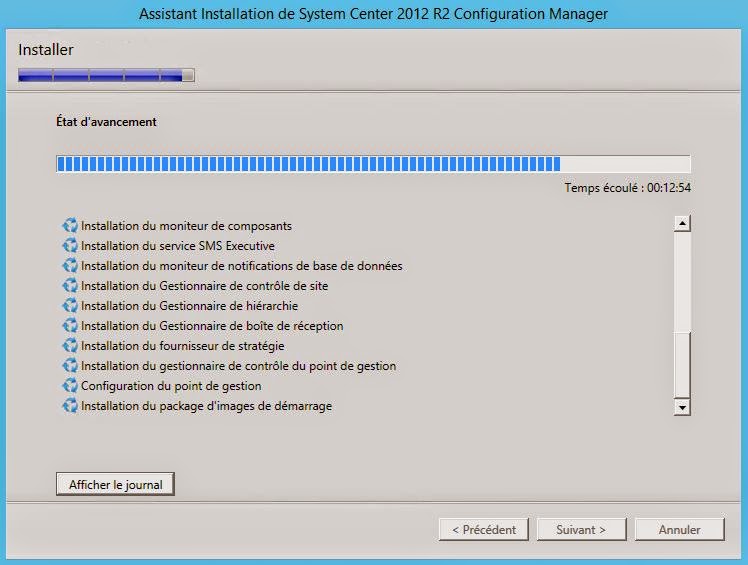Select 'Installation du Gestionnaire de contrôle de site'
This screenshot has height=565, width=748.
pos(204,286)
